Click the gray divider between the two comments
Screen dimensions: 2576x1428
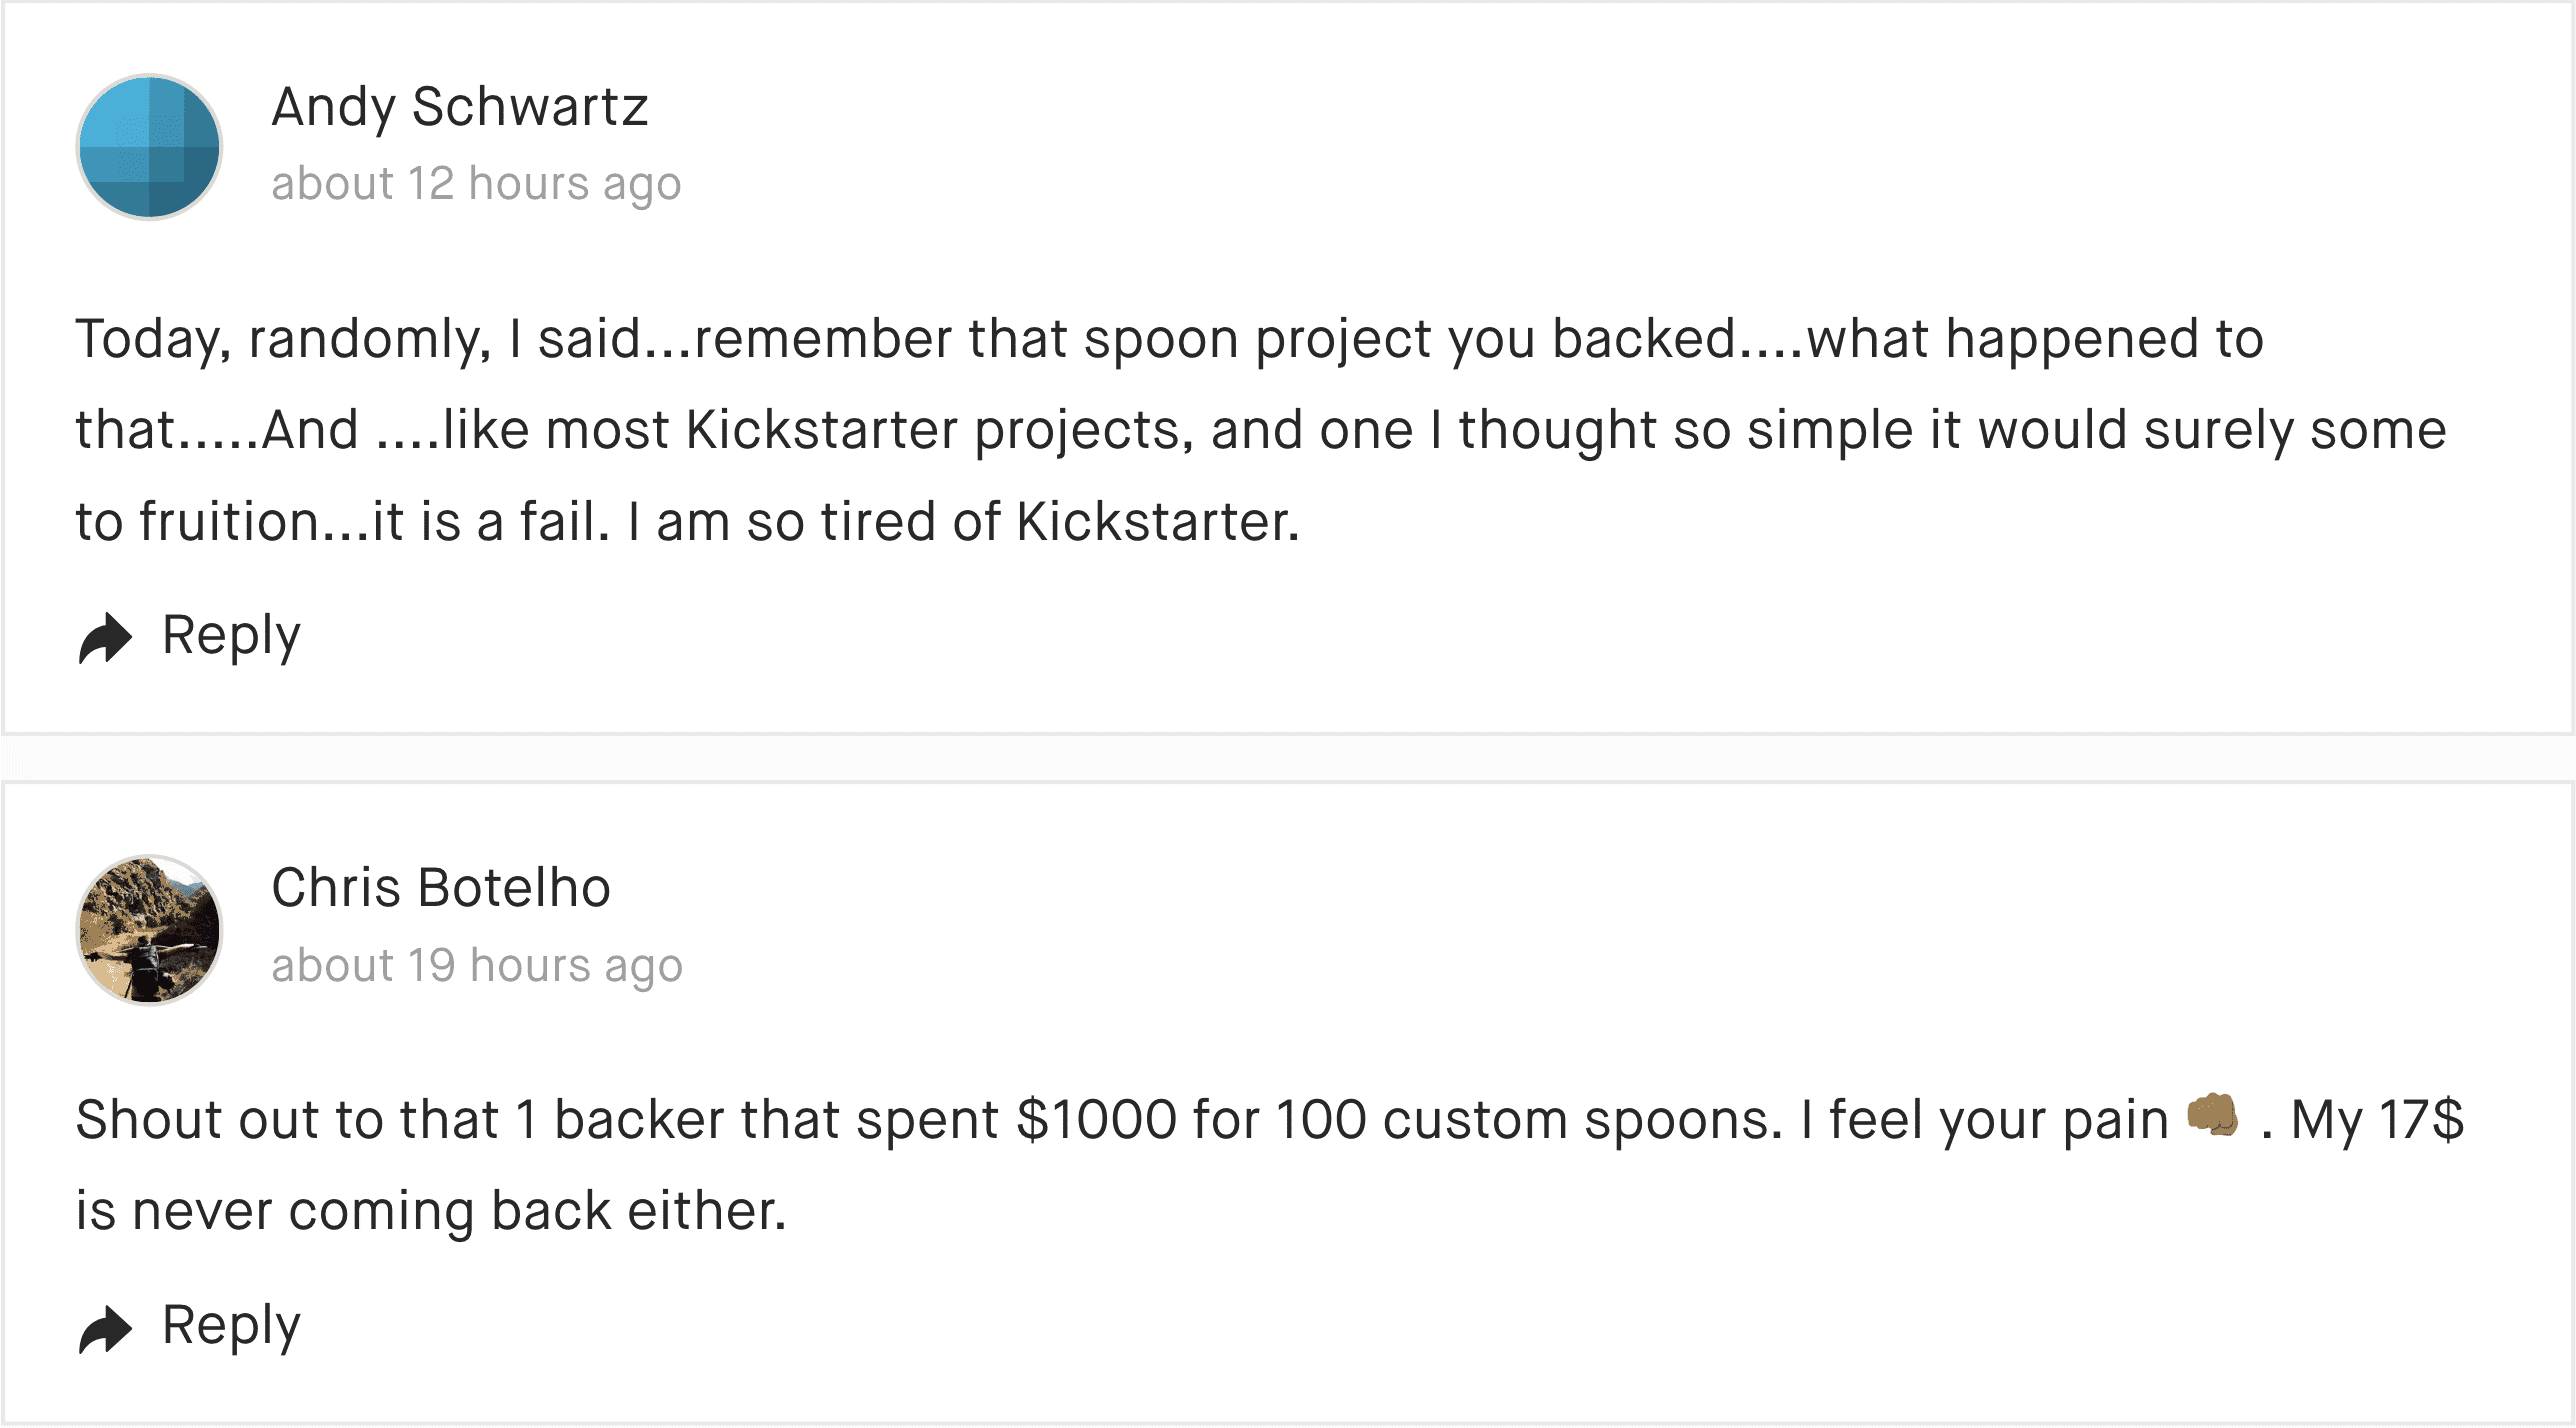(x=1288, y=758)
